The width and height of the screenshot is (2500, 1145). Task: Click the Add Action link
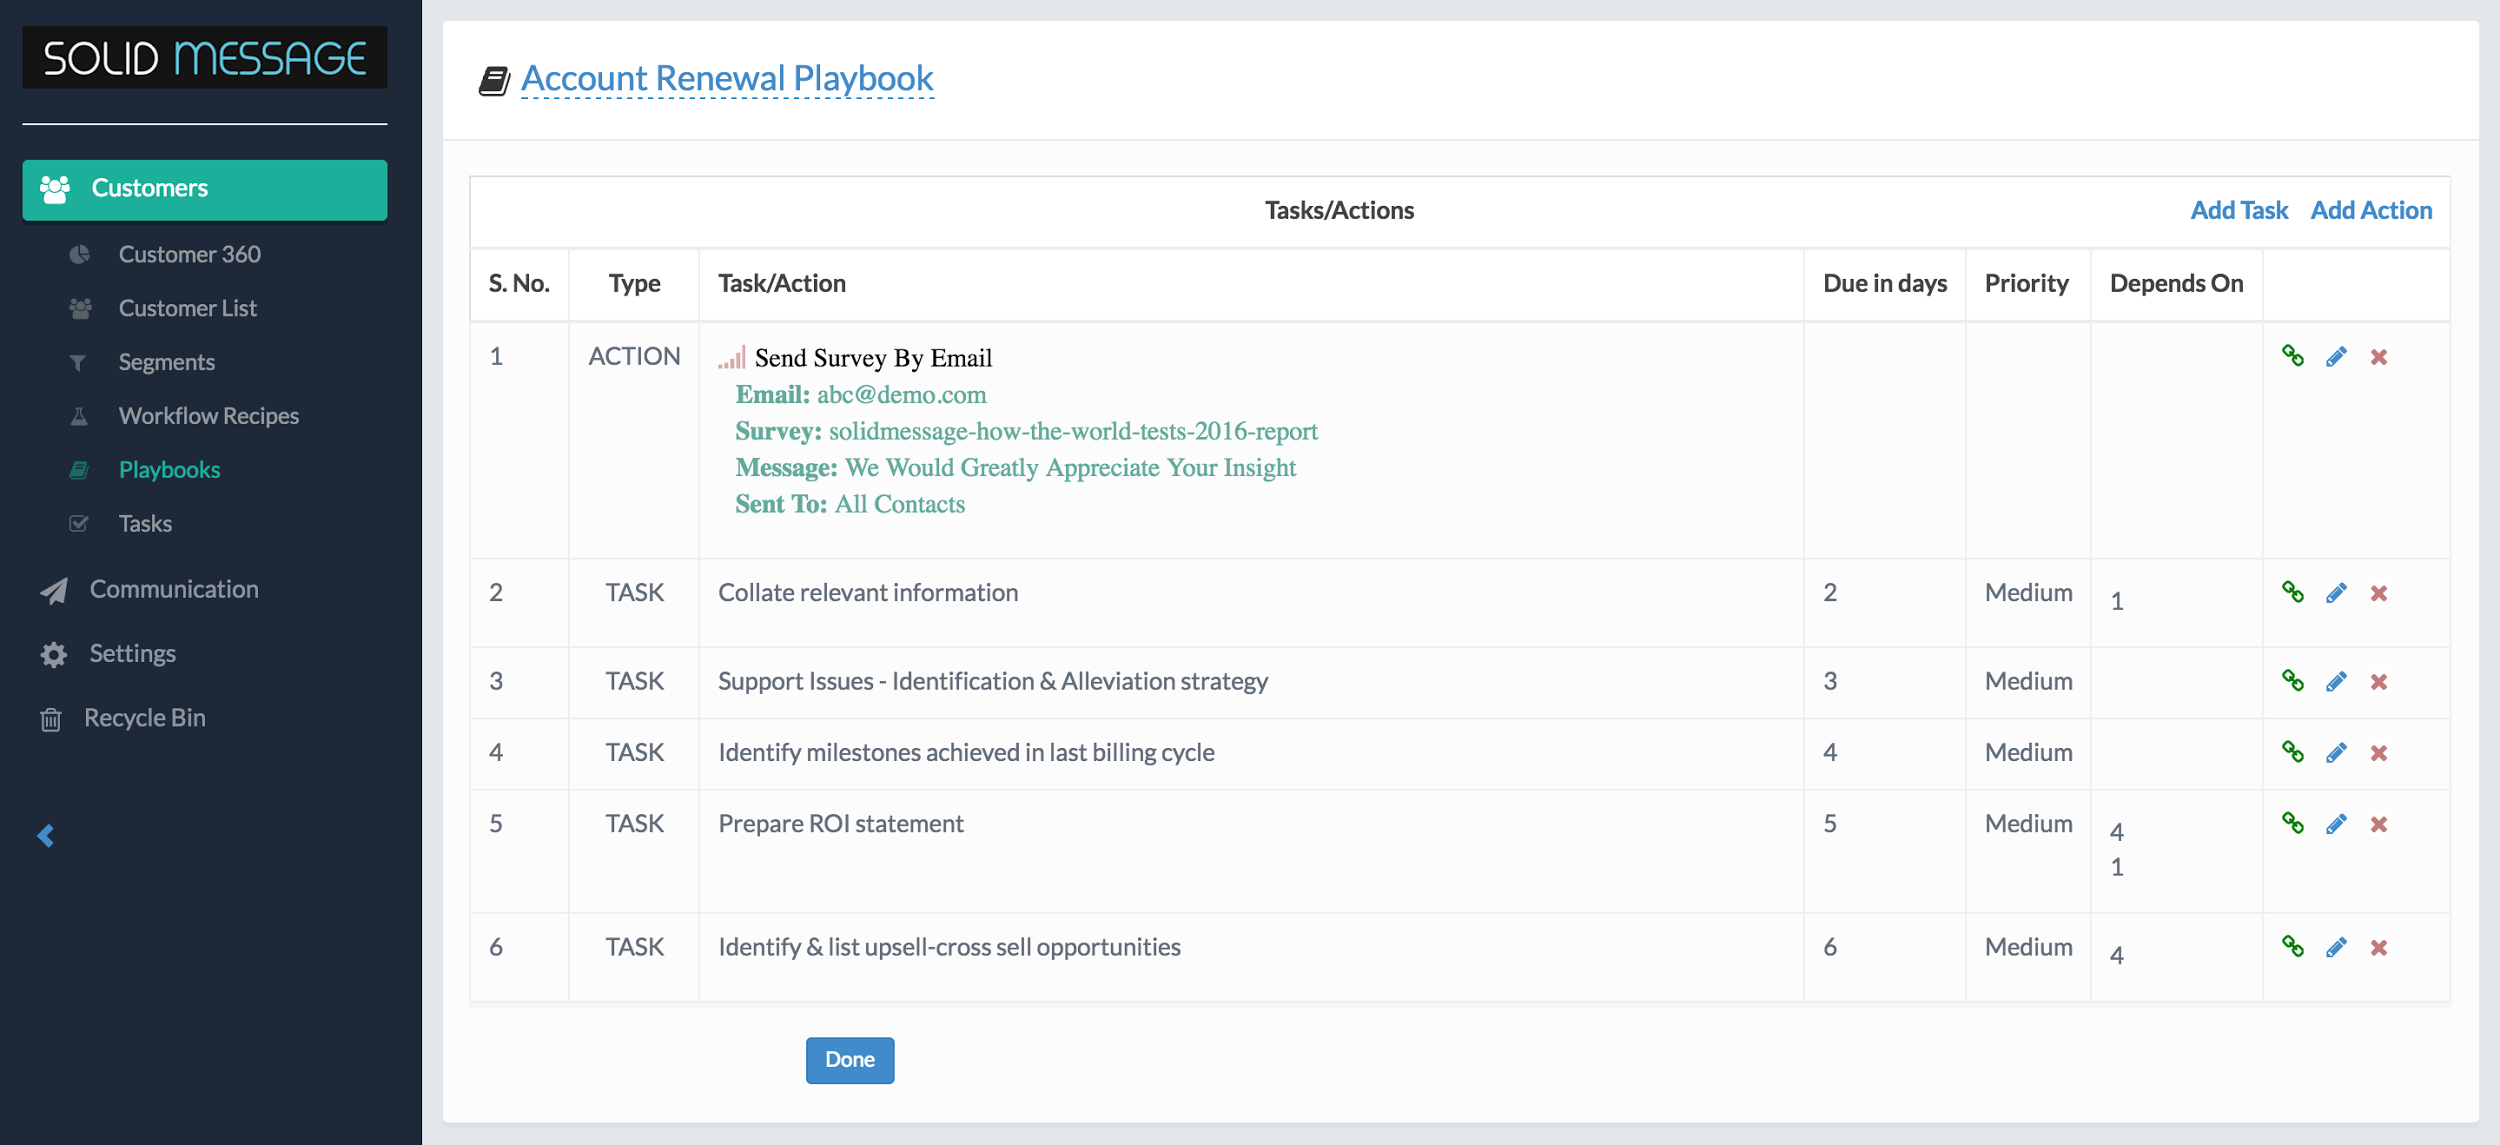[x=2371, y=210]
